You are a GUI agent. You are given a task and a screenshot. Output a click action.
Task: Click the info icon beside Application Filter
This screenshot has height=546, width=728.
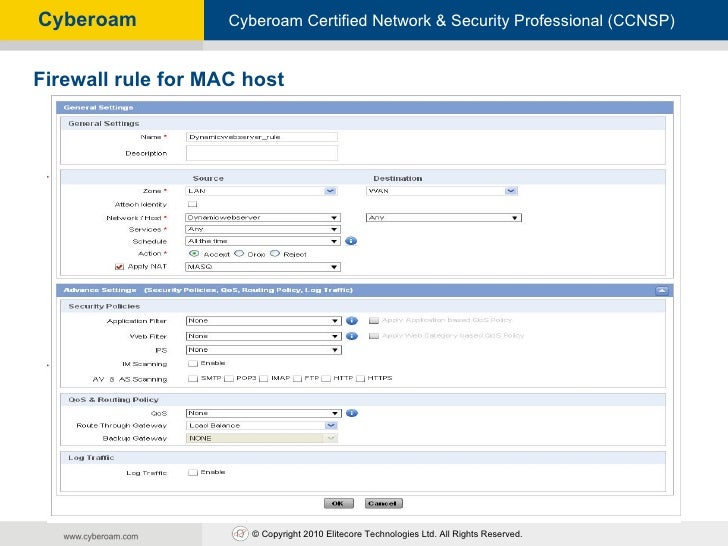click(x=351, y=321)
